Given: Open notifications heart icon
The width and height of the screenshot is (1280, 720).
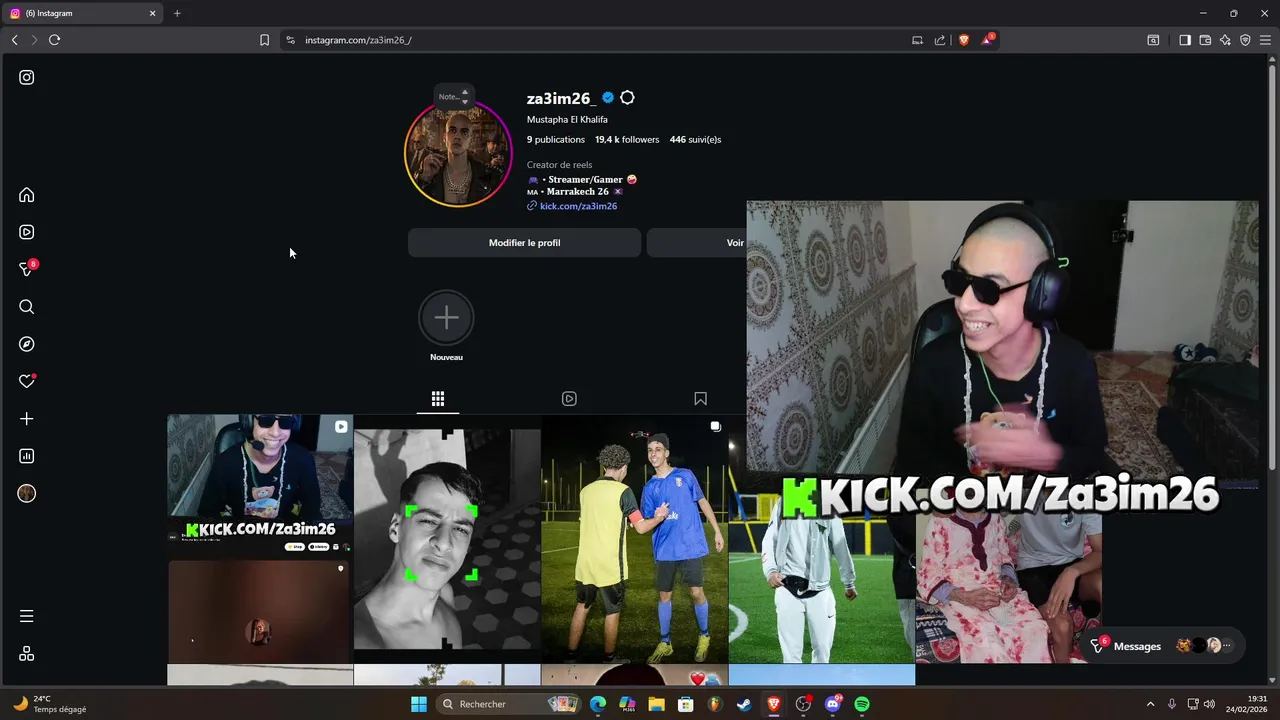Looking at the screenshot, I should pyautogui.click(x=27, y=381).
